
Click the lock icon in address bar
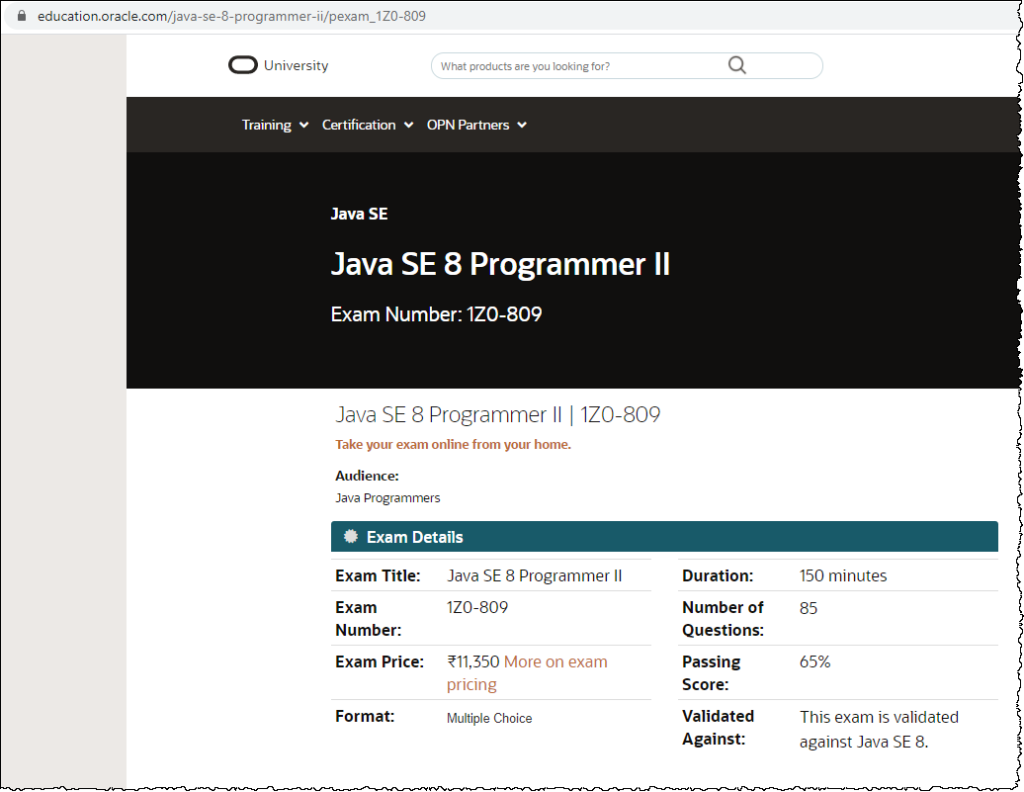[x=22, y=16]
